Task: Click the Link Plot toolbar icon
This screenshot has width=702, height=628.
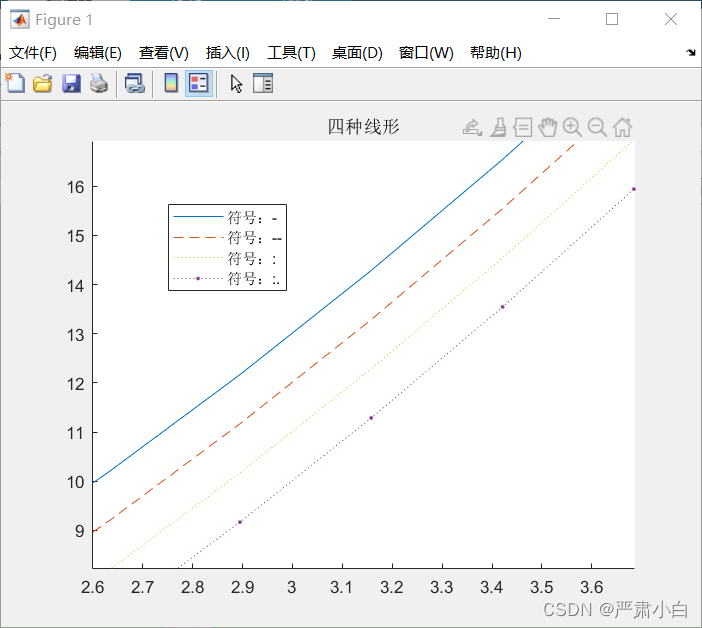Action: click(x=134, y=84)
